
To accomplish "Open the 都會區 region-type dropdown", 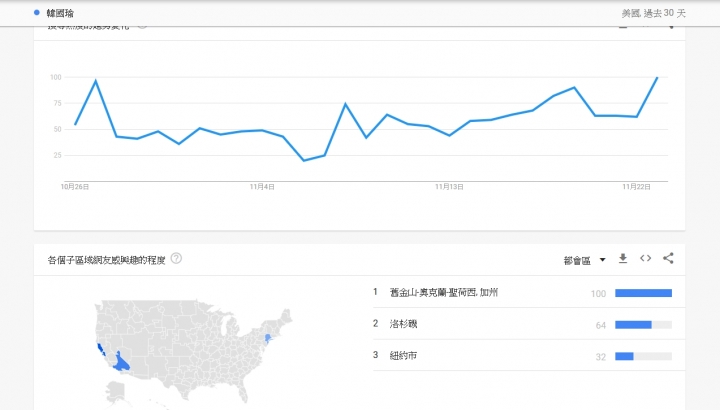I will pos(585,260).
